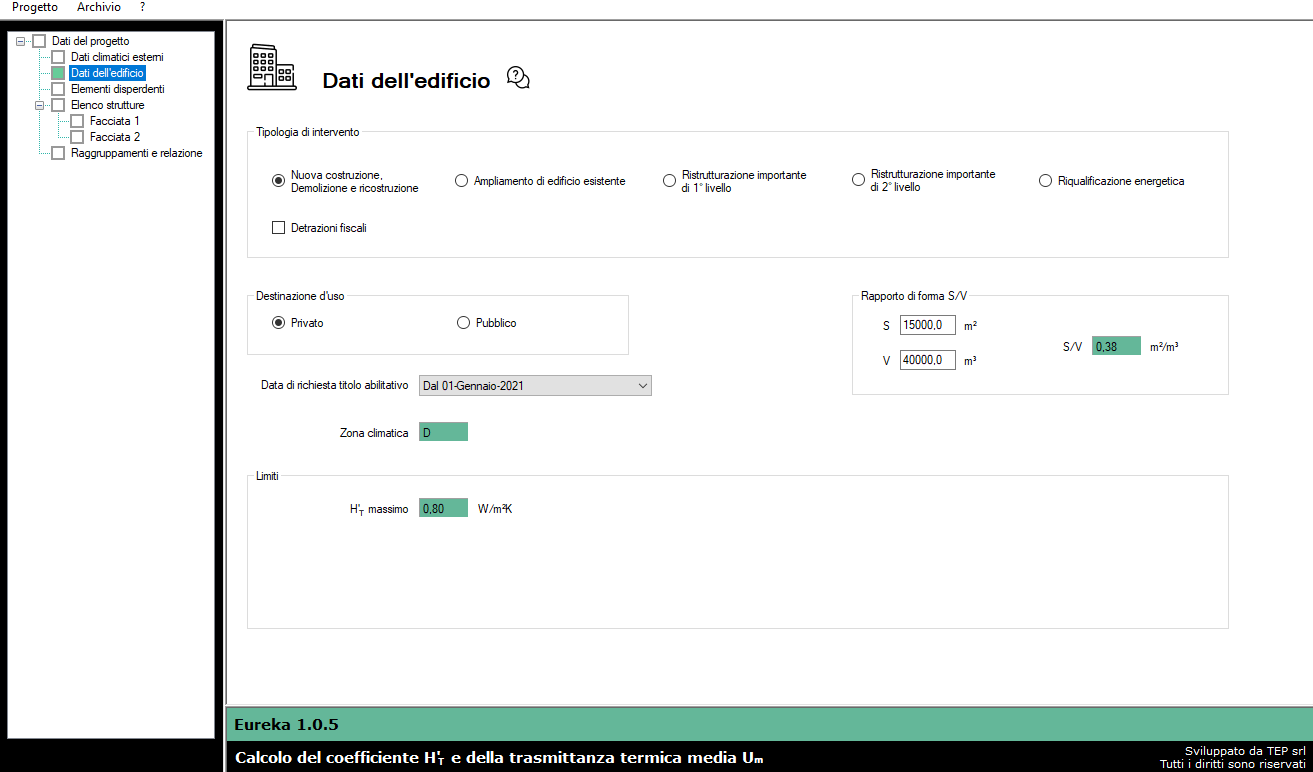1313x772 pixels.
Task: Collapse the Dati del progetto tree node
Action: (x=20, y=41)
